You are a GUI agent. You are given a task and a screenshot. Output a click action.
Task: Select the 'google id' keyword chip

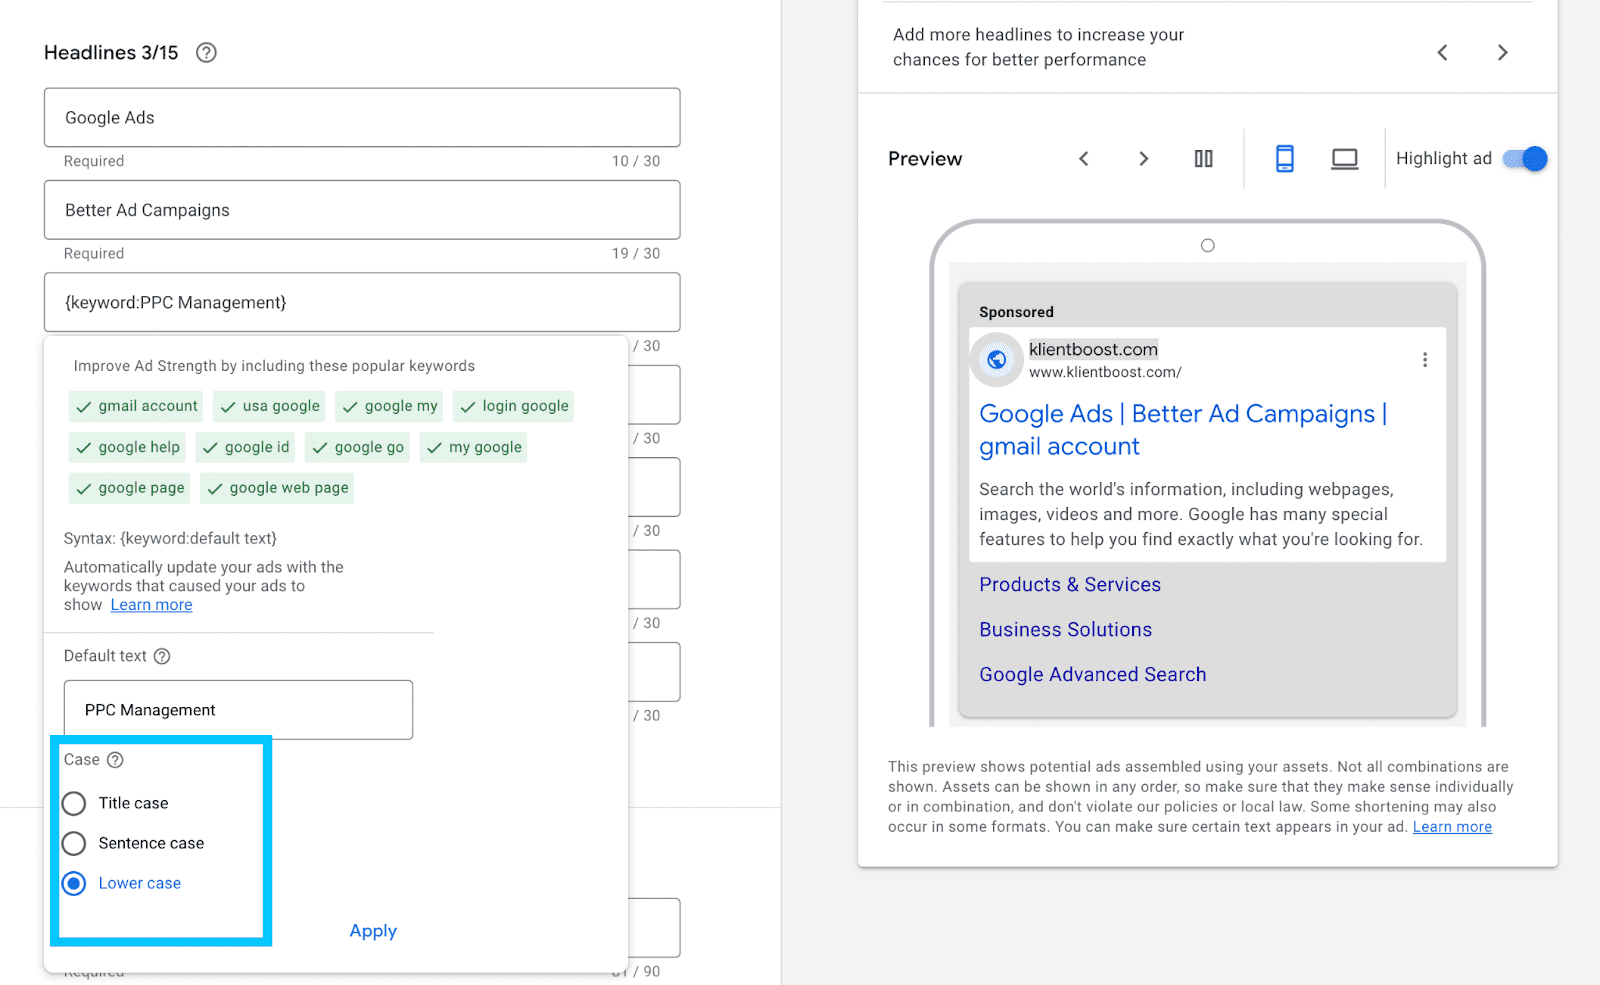pyautogui.click(x=245, y=447)
